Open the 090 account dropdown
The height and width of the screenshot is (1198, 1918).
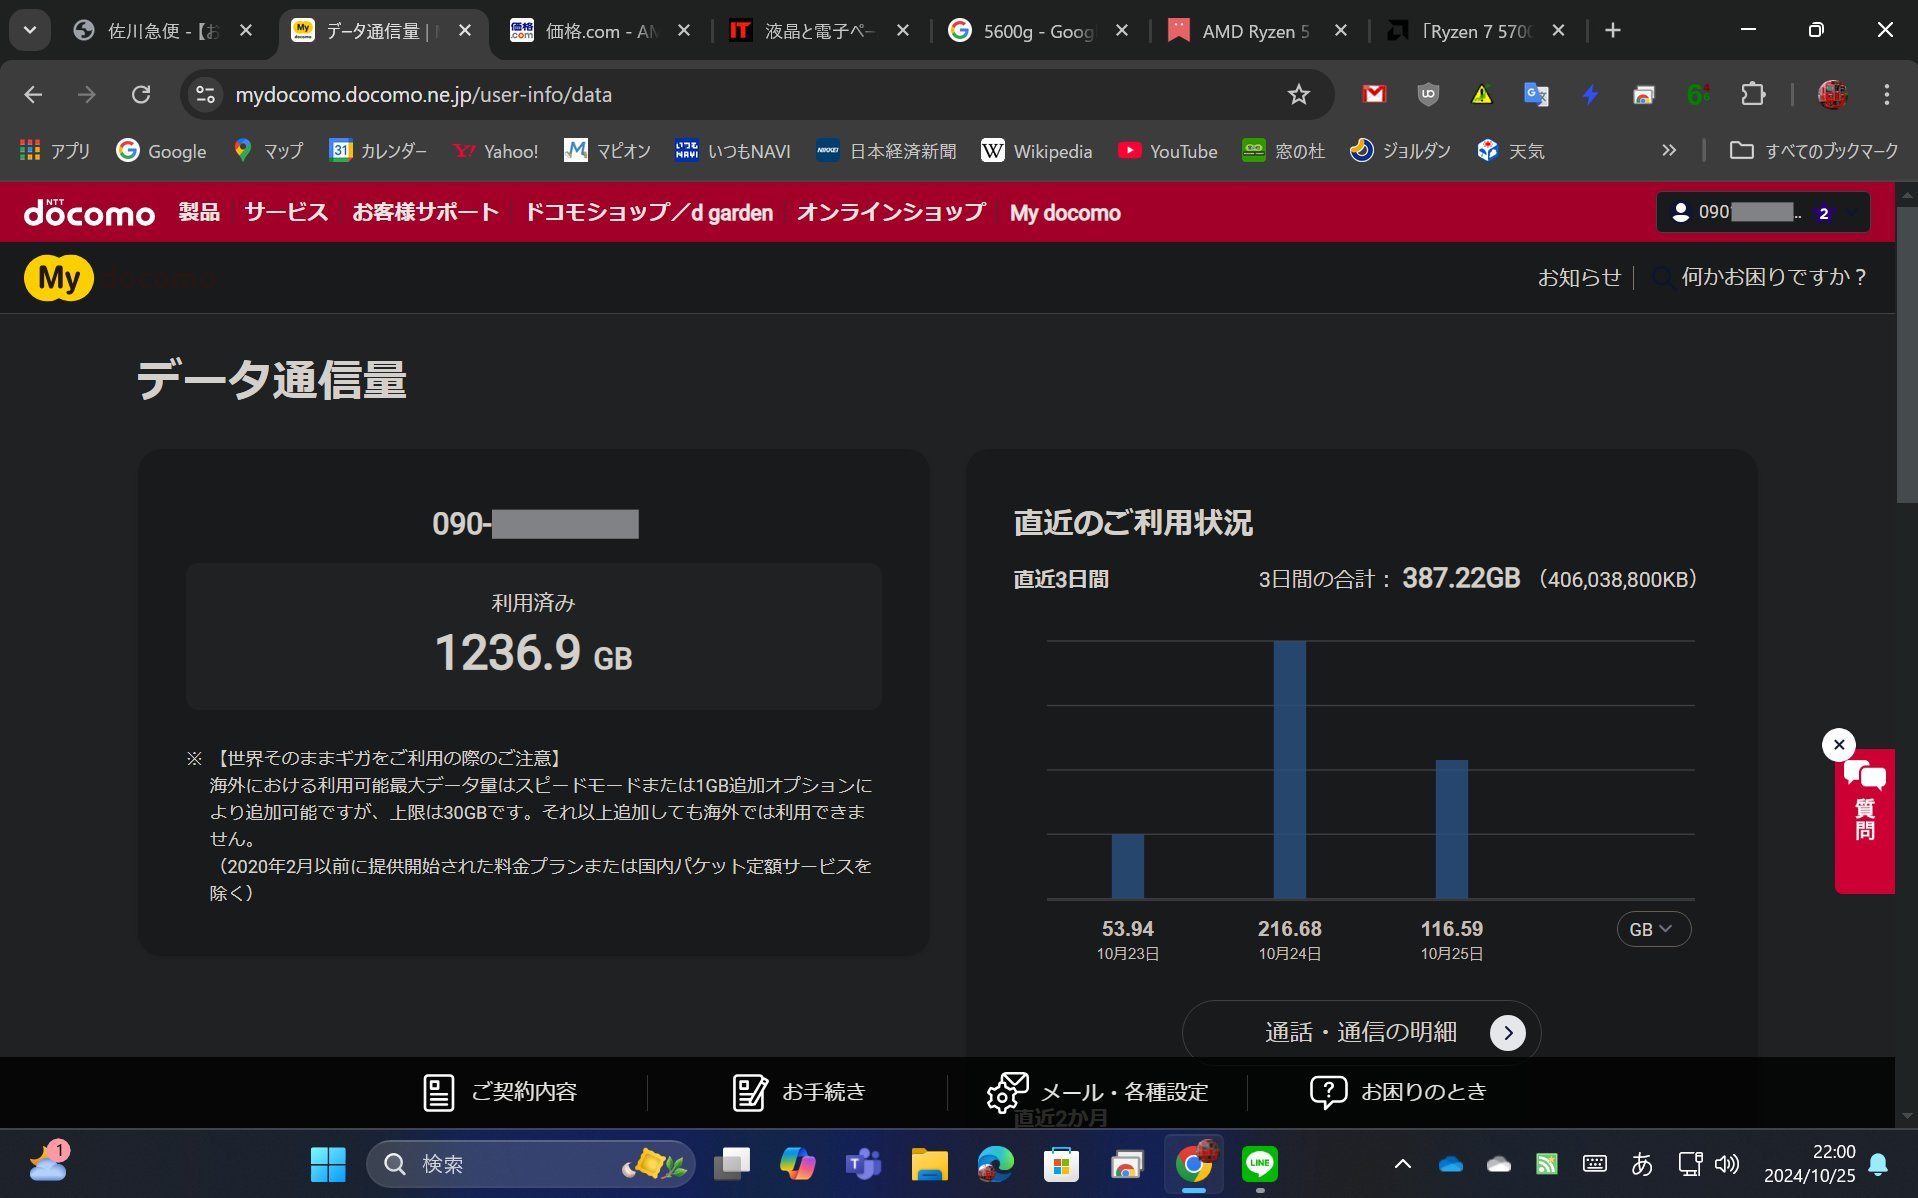[x=1762, y=212]
